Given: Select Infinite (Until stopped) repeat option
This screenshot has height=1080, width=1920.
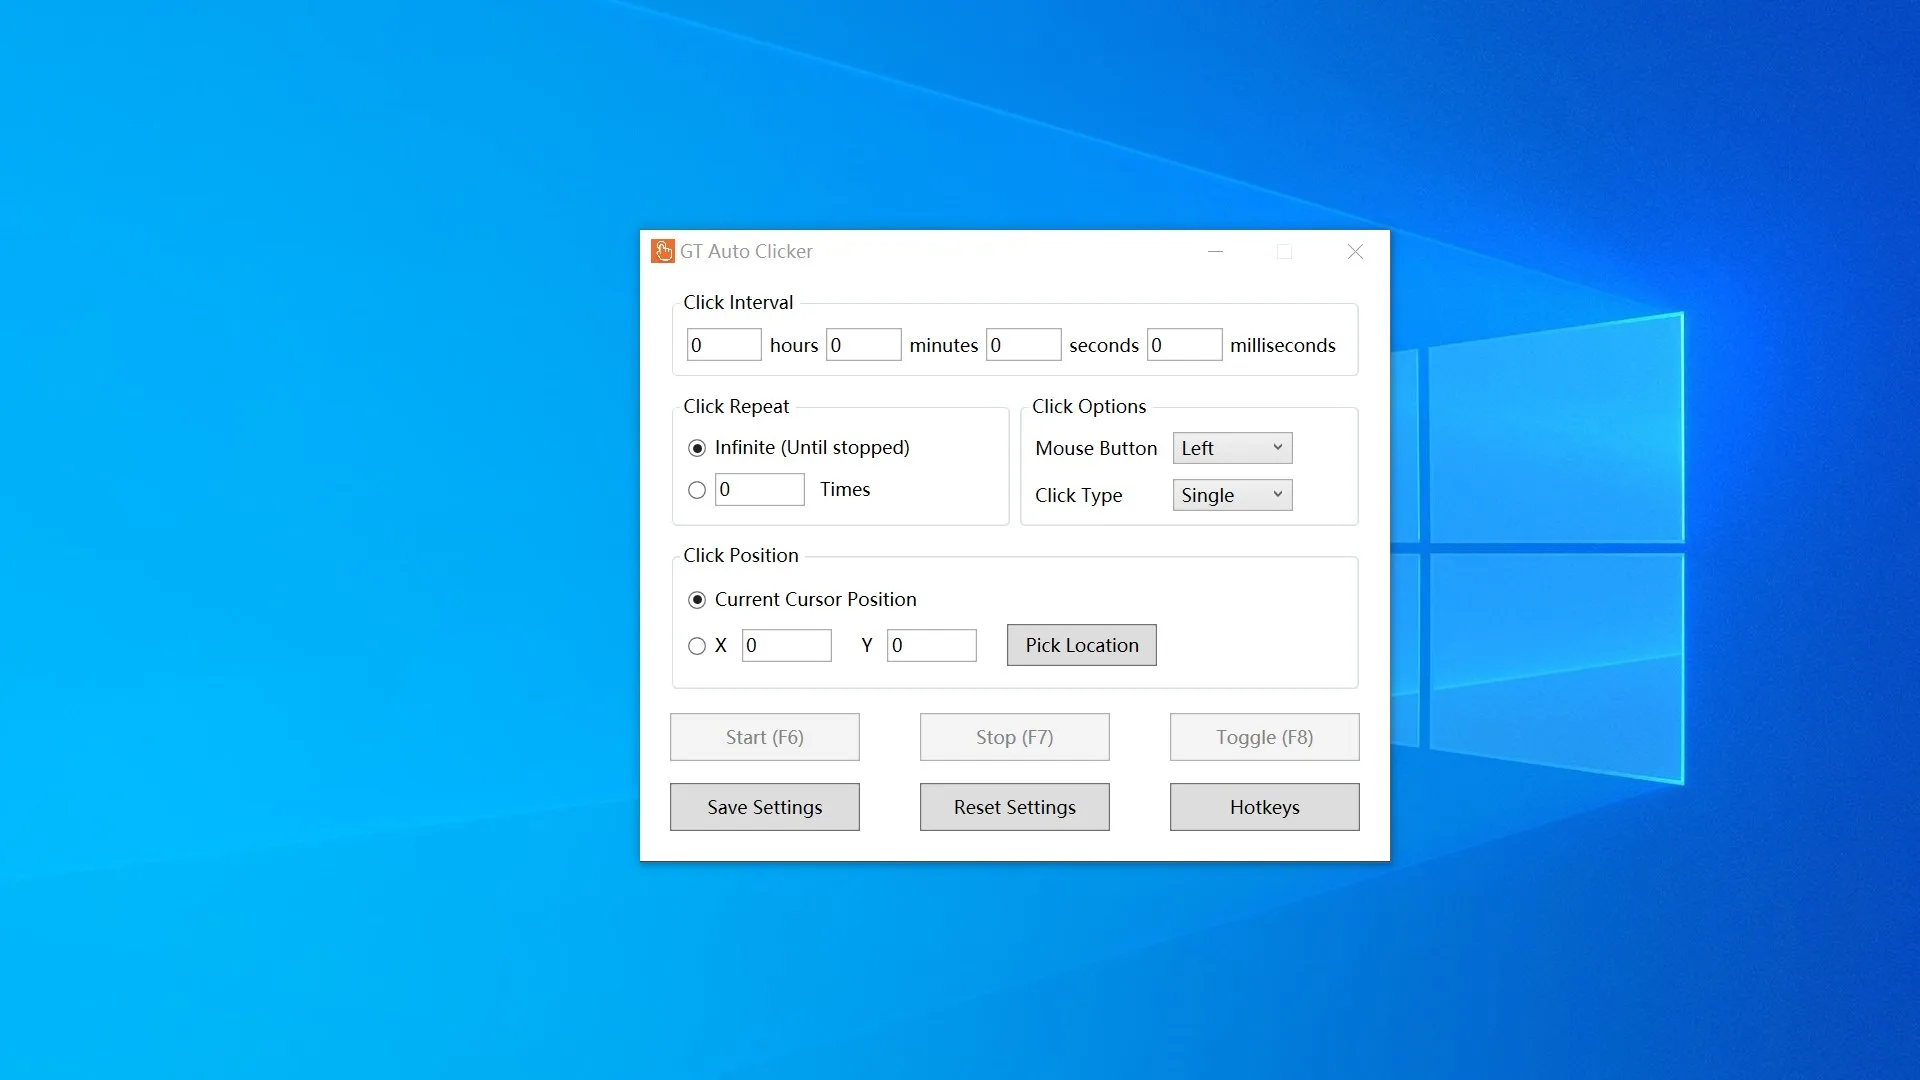Looking at the screenshot, I should tap(697, 448).
